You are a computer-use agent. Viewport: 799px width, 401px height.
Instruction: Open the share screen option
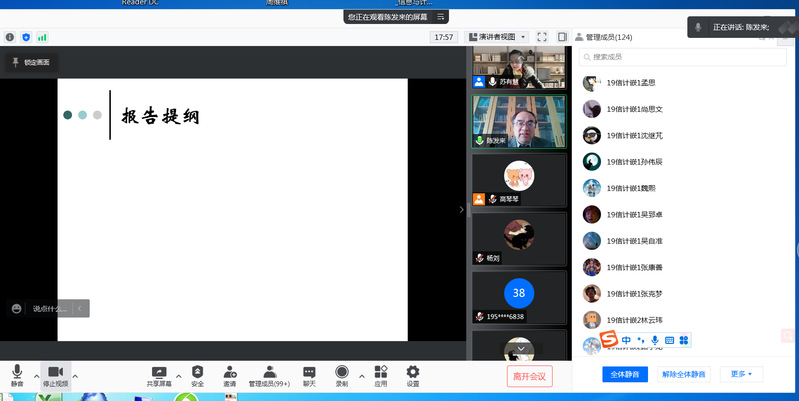coord(158,374)
